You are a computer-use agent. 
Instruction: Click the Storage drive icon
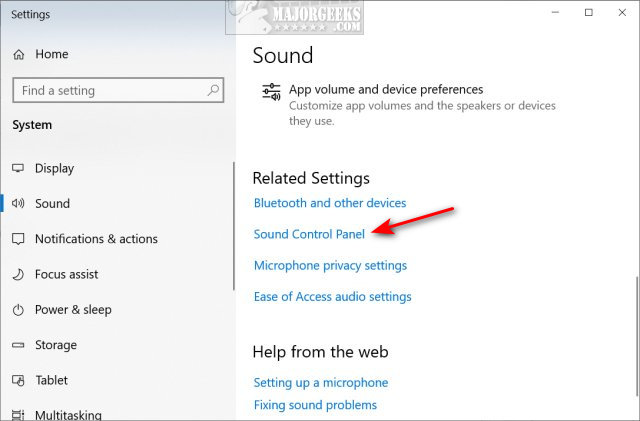18,345
